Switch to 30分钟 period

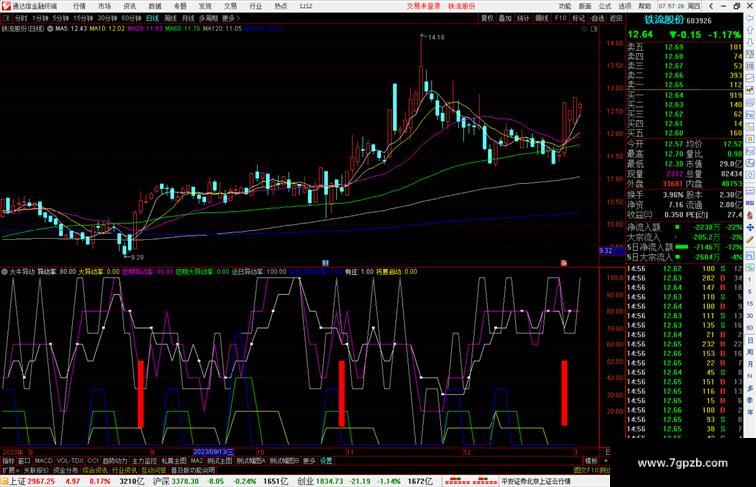[107, 18]
